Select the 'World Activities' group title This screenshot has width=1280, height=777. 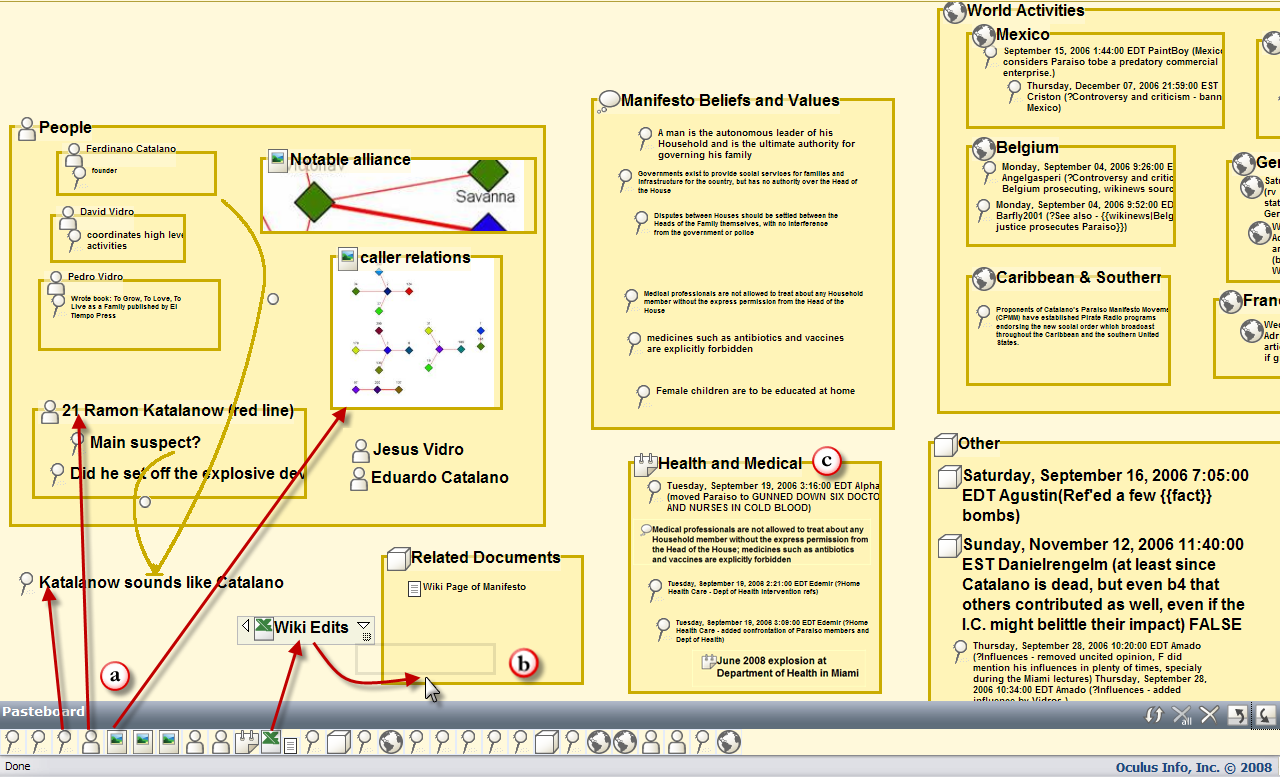tap(1026, 11)
